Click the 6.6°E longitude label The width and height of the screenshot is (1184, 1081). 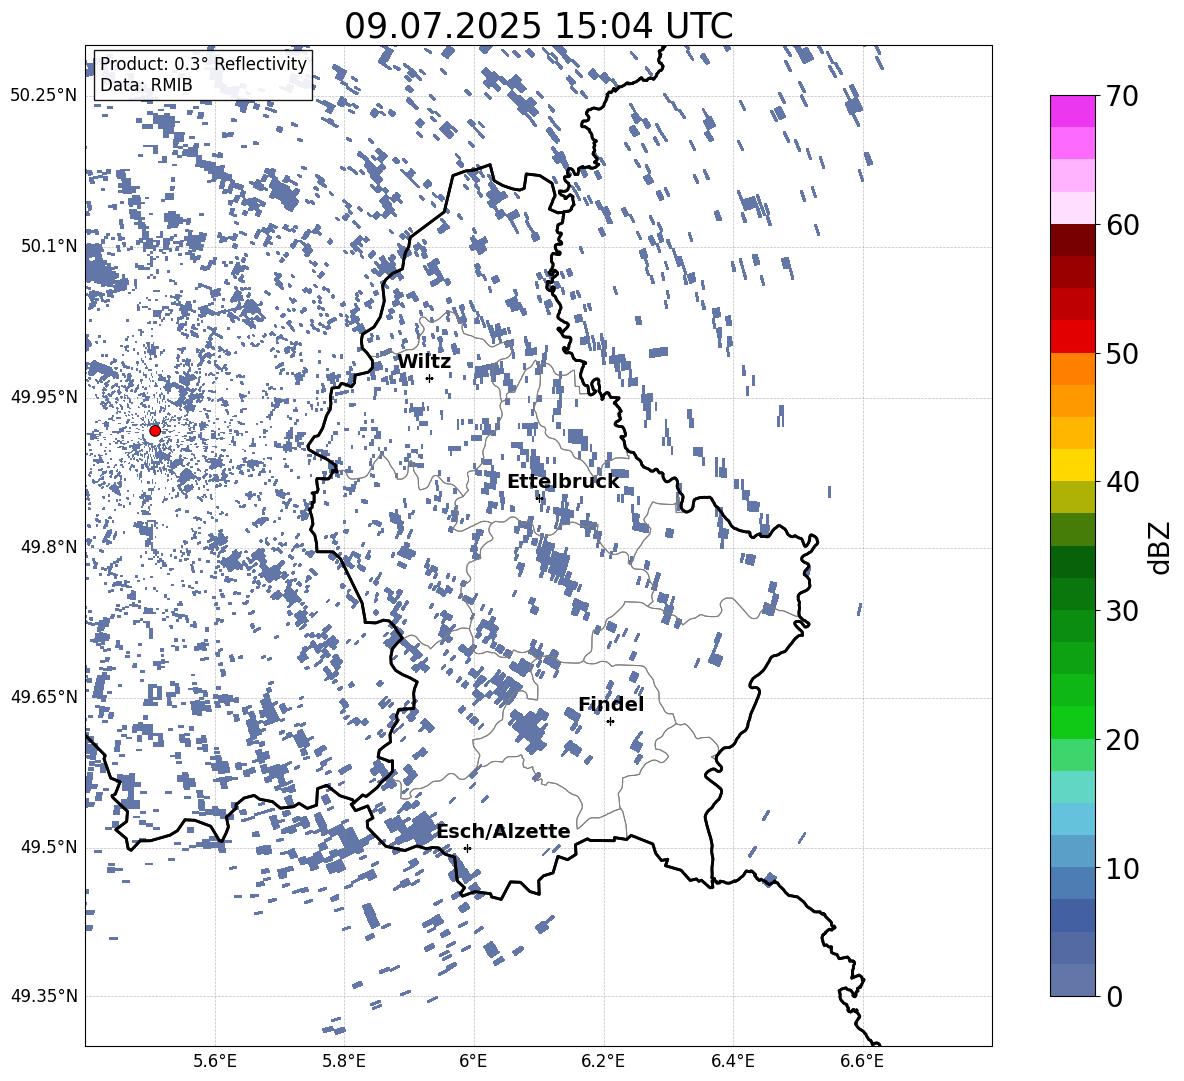[862, 1062]
